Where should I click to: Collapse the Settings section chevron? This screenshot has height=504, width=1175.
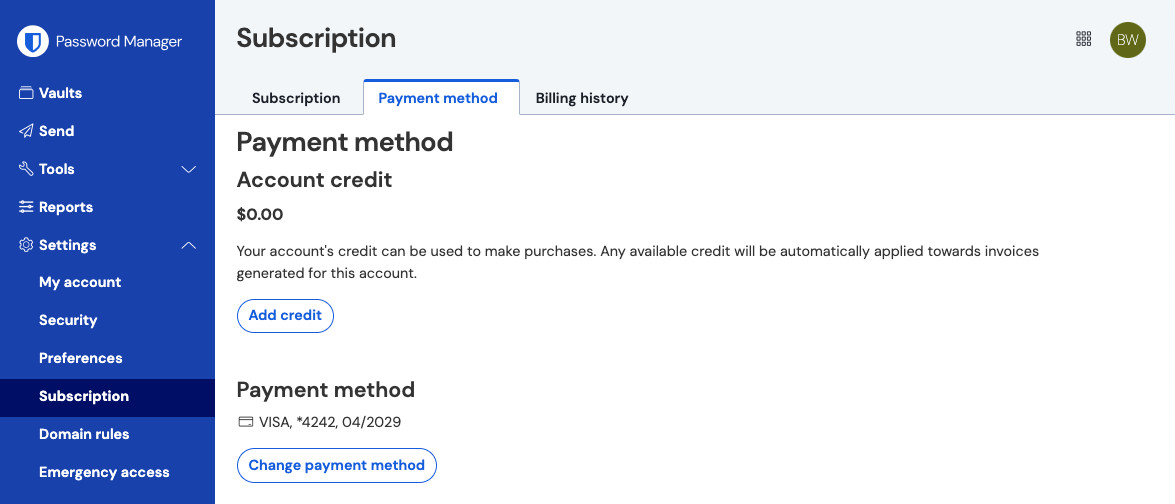pos(188,245)
